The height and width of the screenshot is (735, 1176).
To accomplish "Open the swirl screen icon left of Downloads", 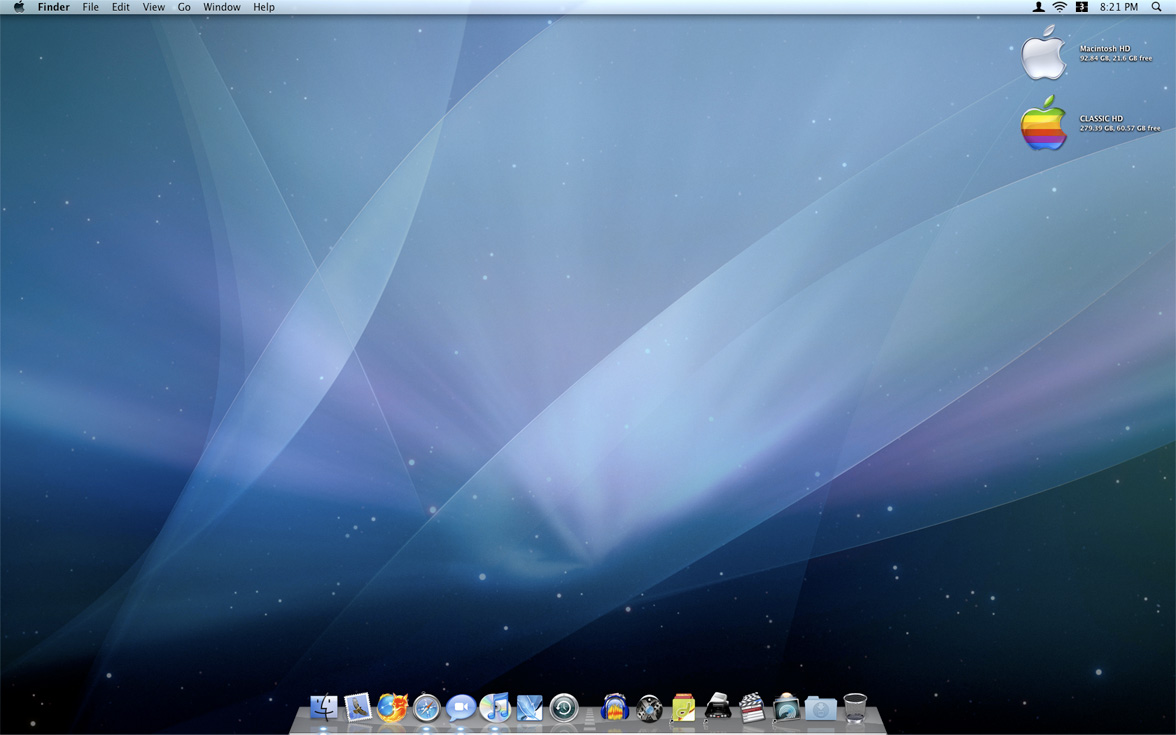I will click(786, 707).
